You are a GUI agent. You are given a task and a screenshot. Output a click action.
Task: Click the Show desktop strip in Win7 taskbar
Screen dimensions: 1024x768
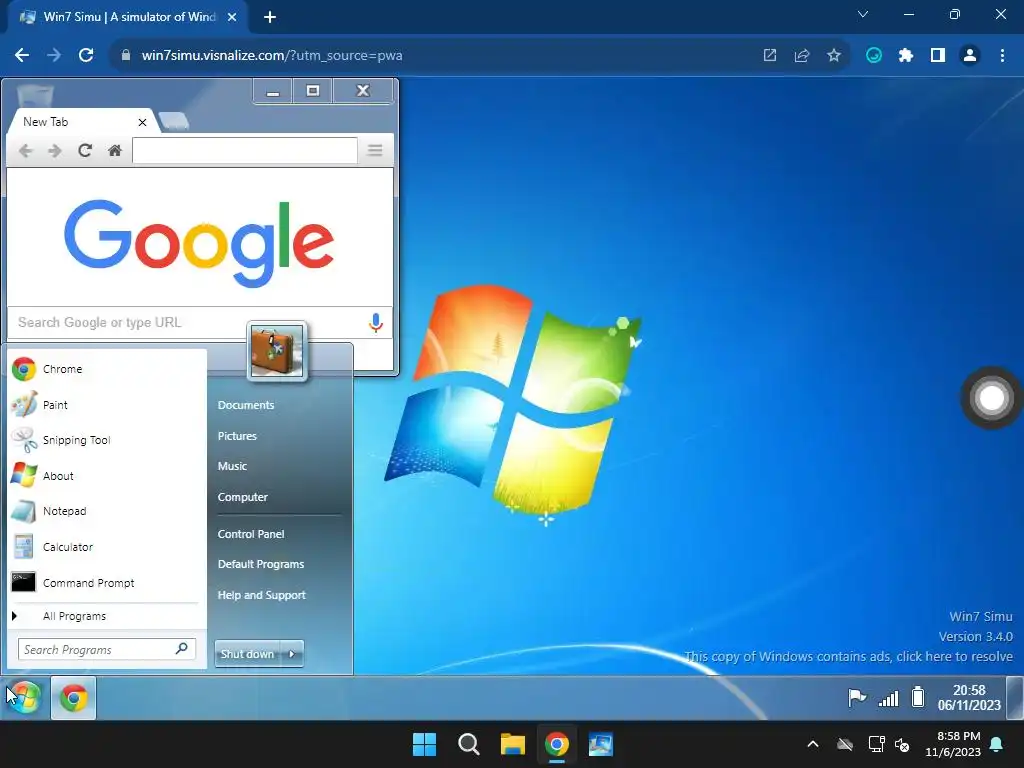pos(1014,697)
